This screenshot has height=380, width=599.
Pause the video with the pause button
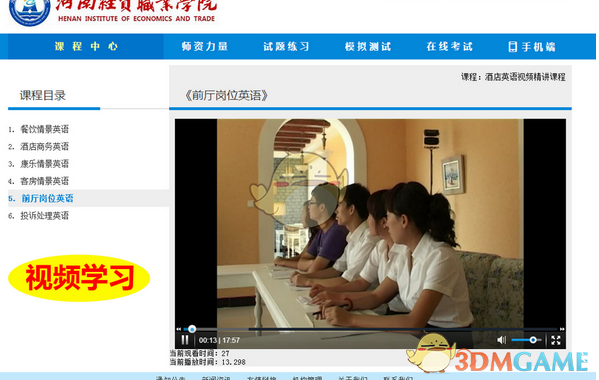coord(185,340)
